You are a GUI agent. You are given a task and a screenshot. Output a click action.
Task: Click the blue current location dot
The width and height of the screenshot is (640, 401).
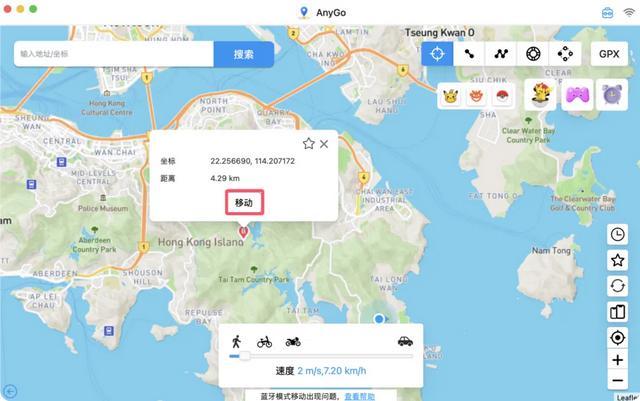click(379, 319)
